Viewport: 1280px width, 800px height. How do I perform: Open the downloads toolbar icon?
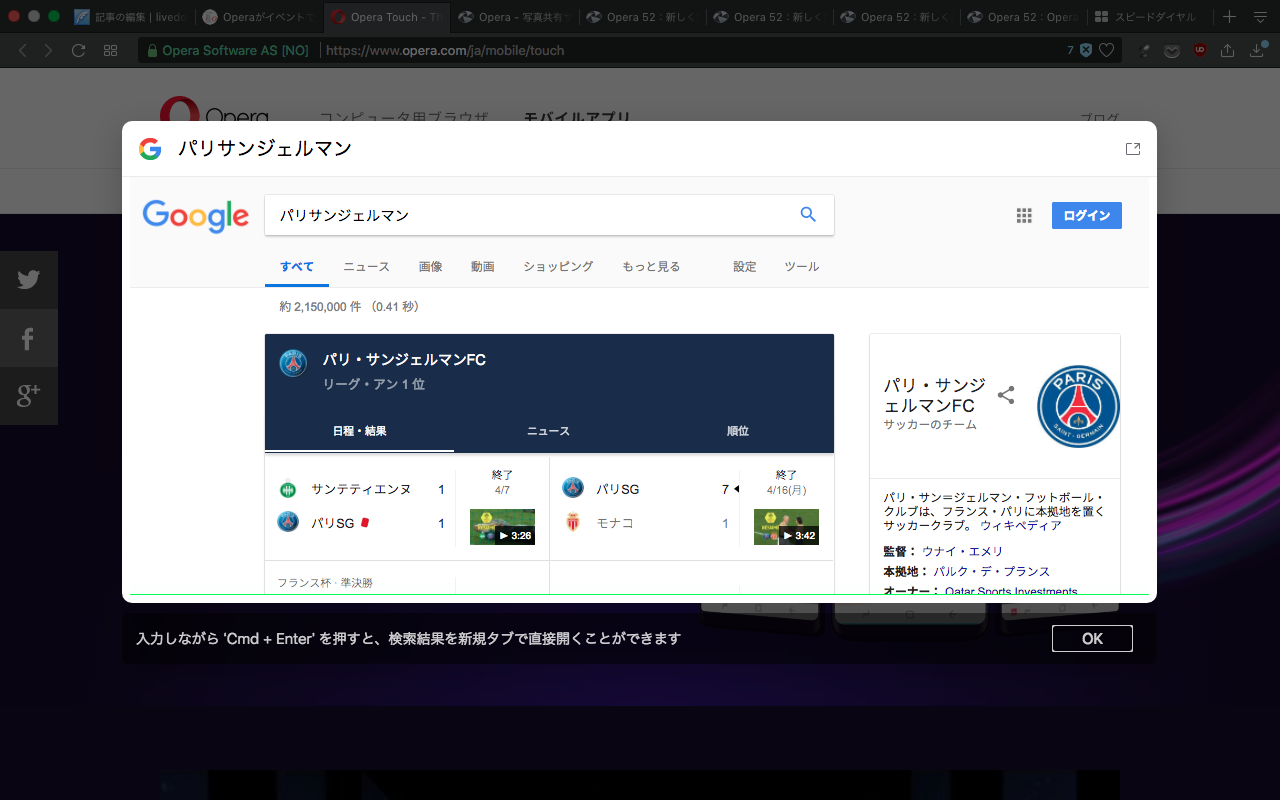pos(1257,50)
